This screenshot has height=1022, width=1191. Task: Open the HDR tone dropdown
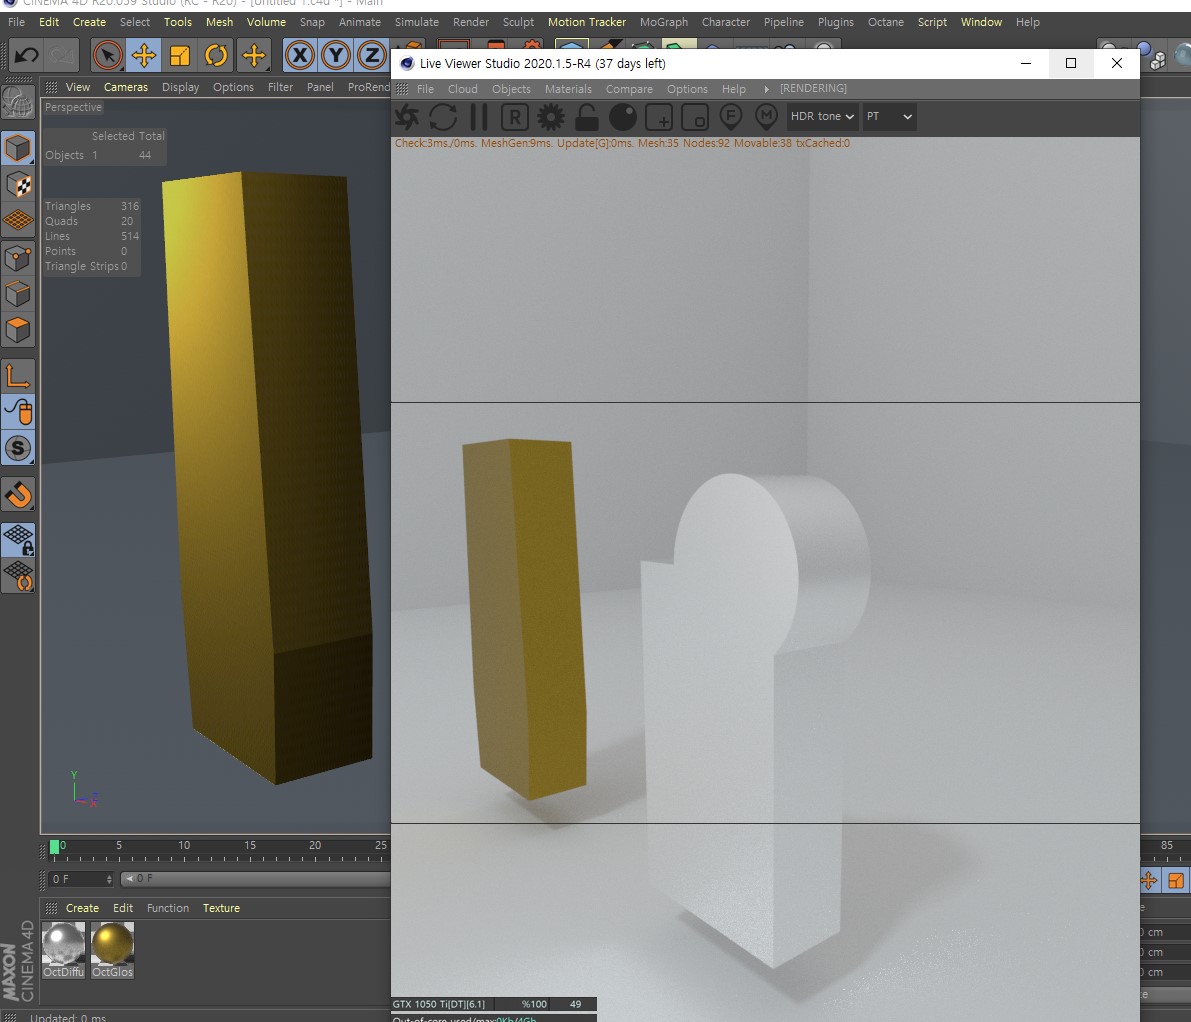pyautogui.click(x=823, y=116)
